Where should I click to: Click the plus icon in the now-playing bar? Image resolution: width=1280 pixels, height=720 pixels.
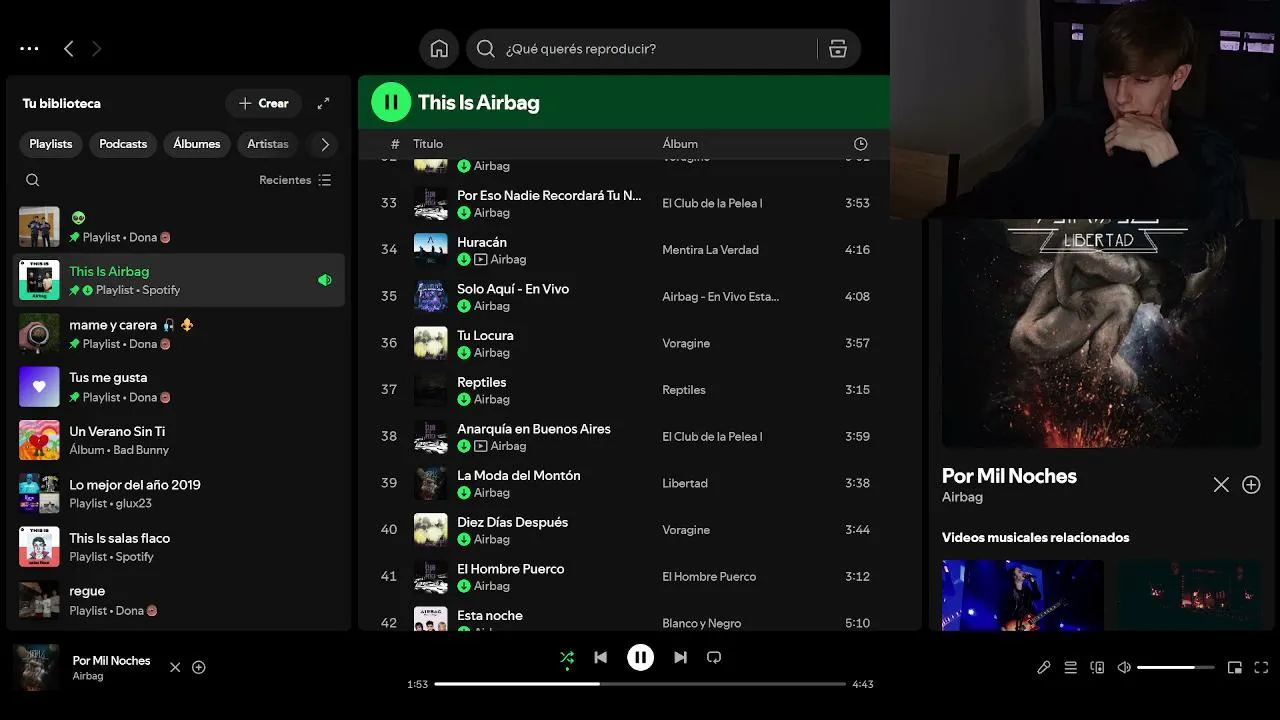point(199,667)
